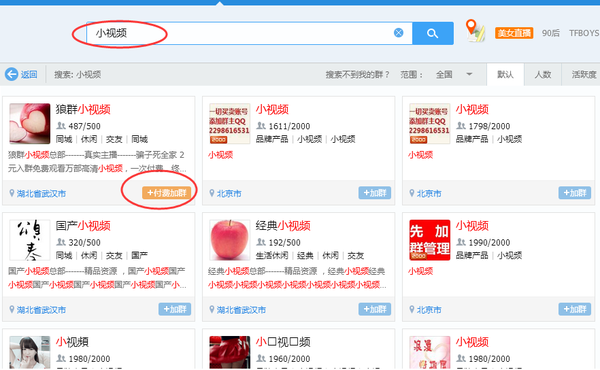Click the 487/500 member count
The width and height of the screenshot is (600, 370).
point(84,126)
